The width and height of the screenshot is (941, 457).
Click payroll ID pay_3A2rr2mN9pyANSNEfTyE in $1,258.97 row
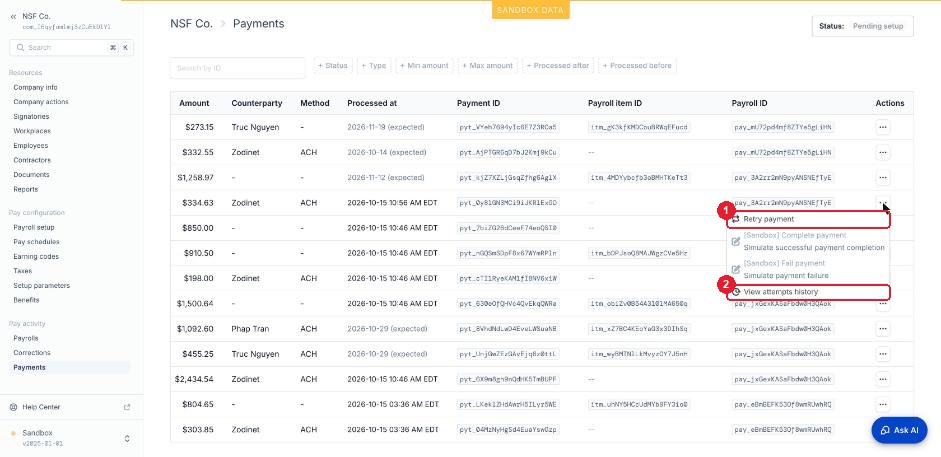pos(783,178)
